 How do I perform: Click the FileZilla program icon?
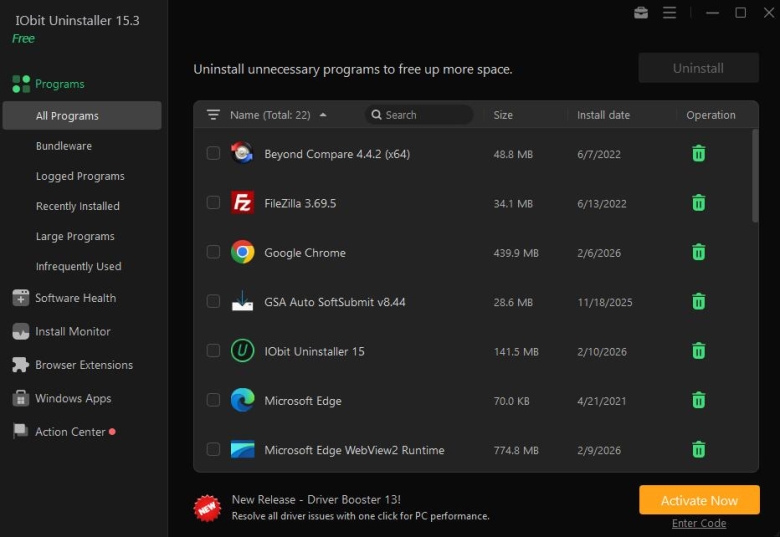click(242, 203)
